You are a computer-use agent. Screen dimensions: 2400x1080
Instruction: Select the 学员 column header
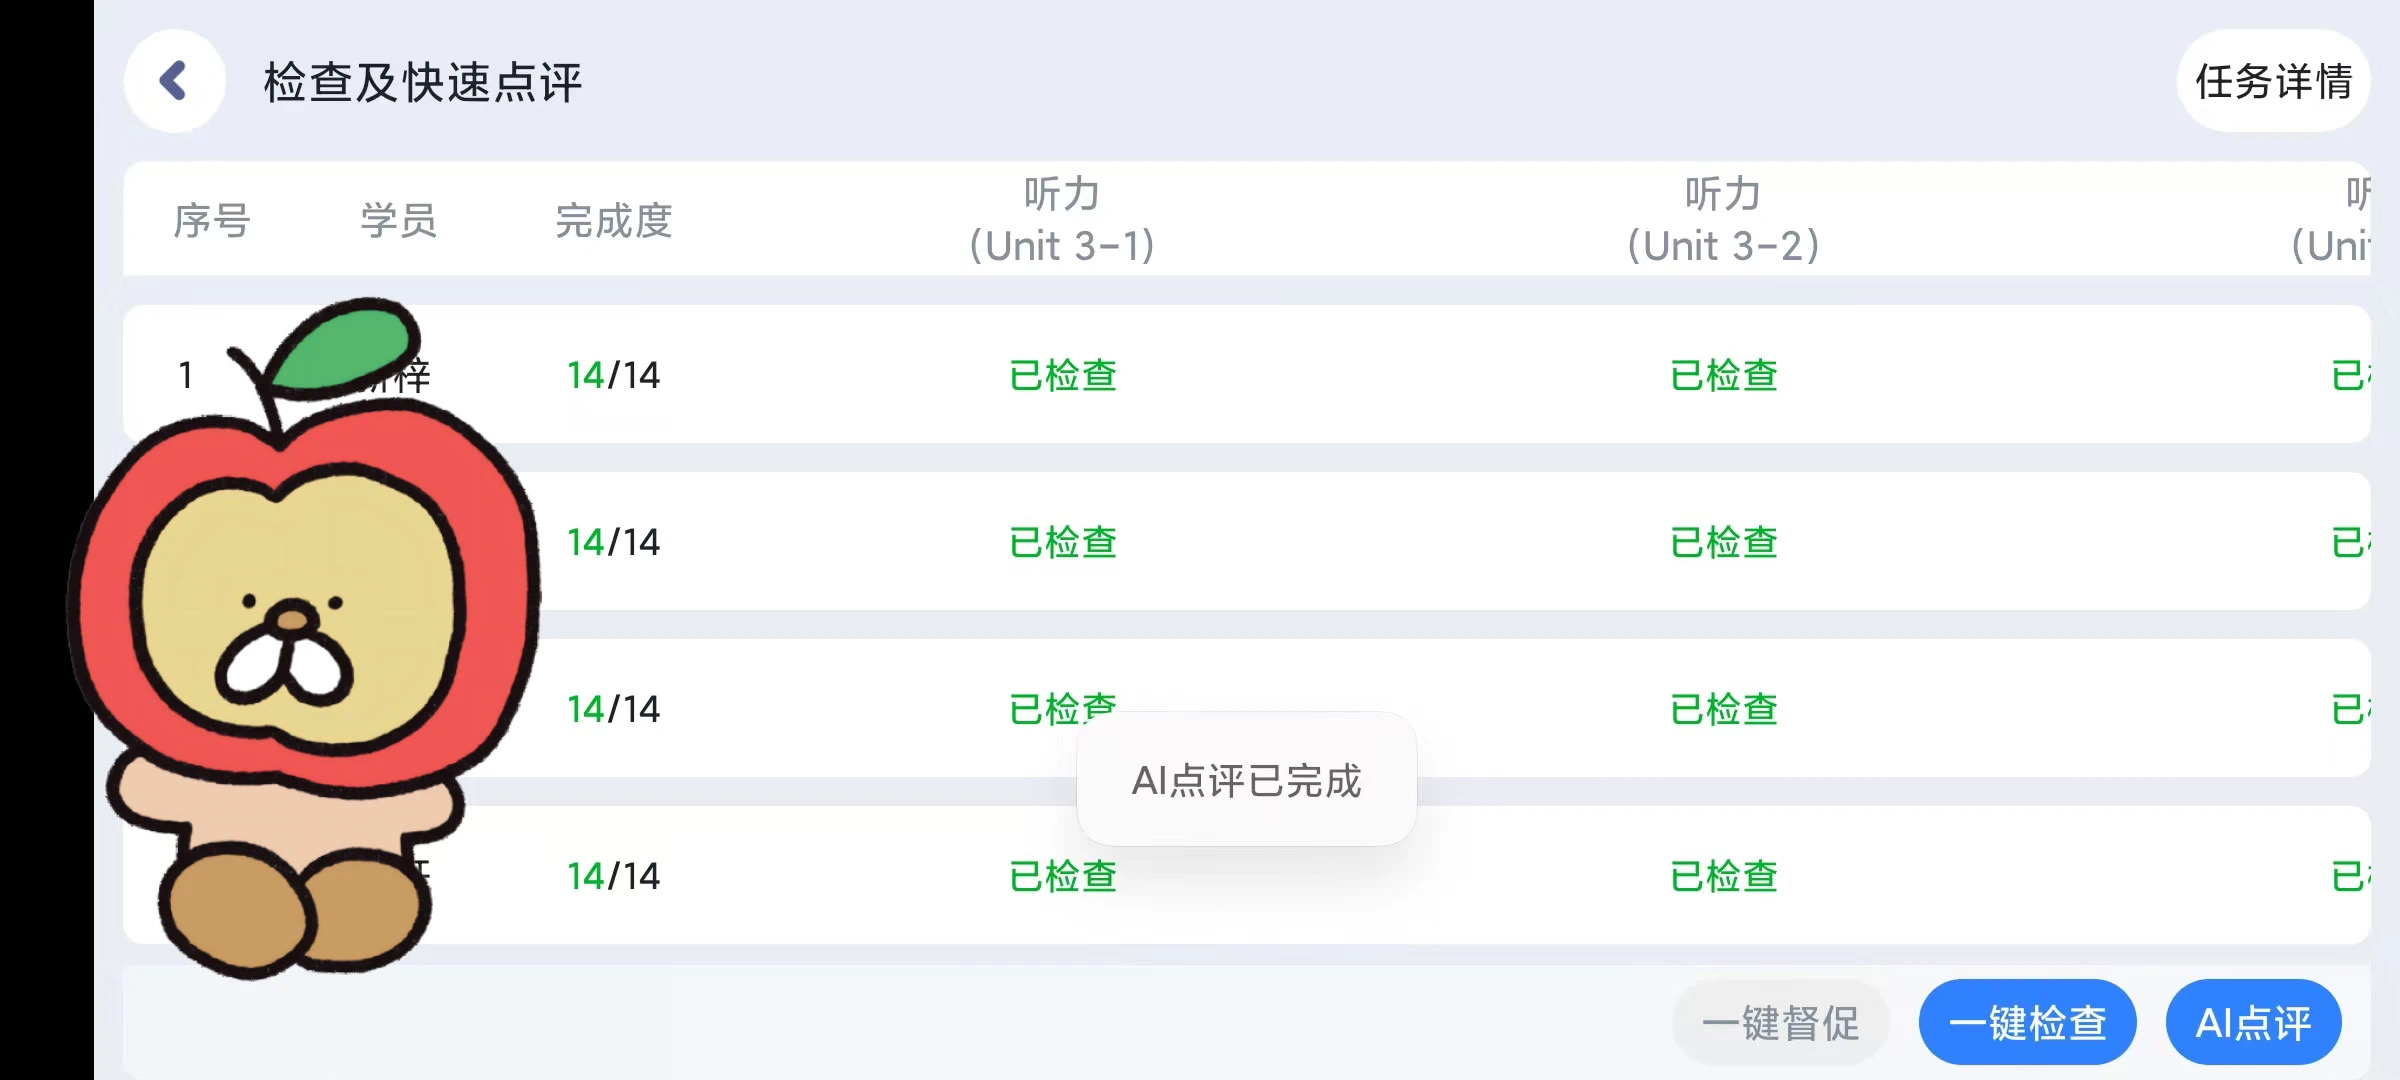(398, 221)
